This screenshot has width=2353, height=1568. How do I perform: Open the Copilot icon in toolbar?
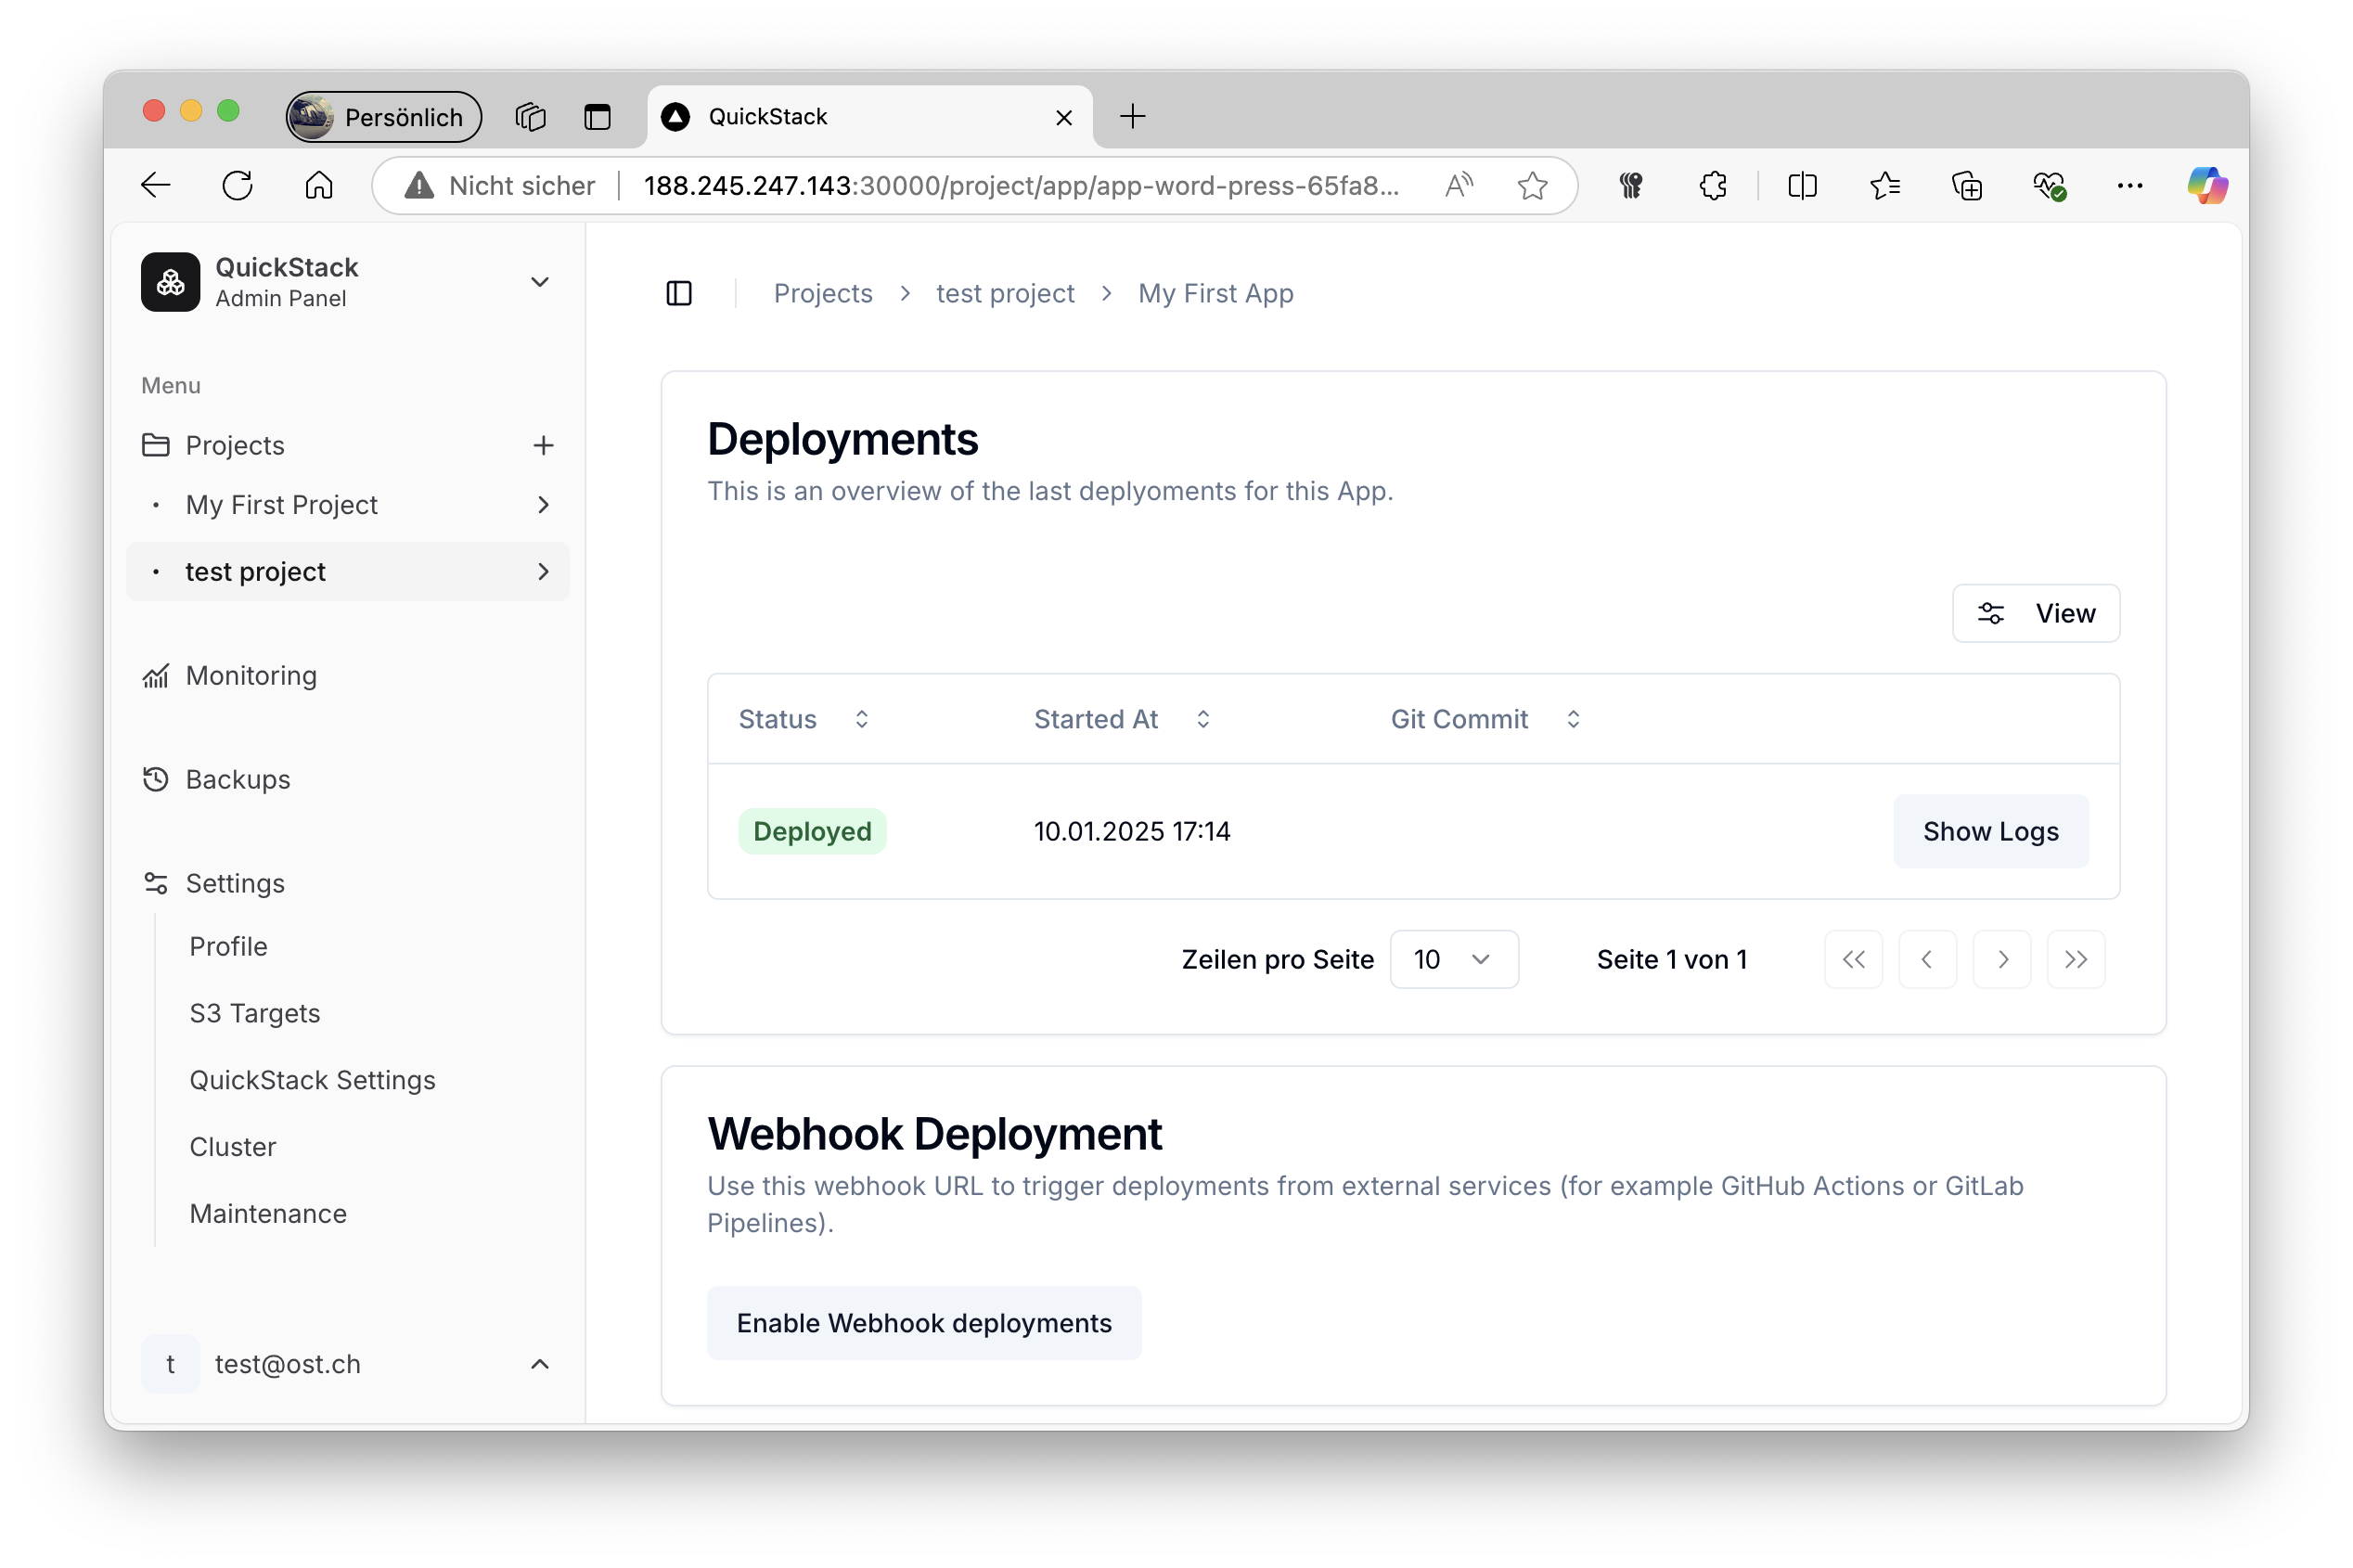click(2206, 185)
